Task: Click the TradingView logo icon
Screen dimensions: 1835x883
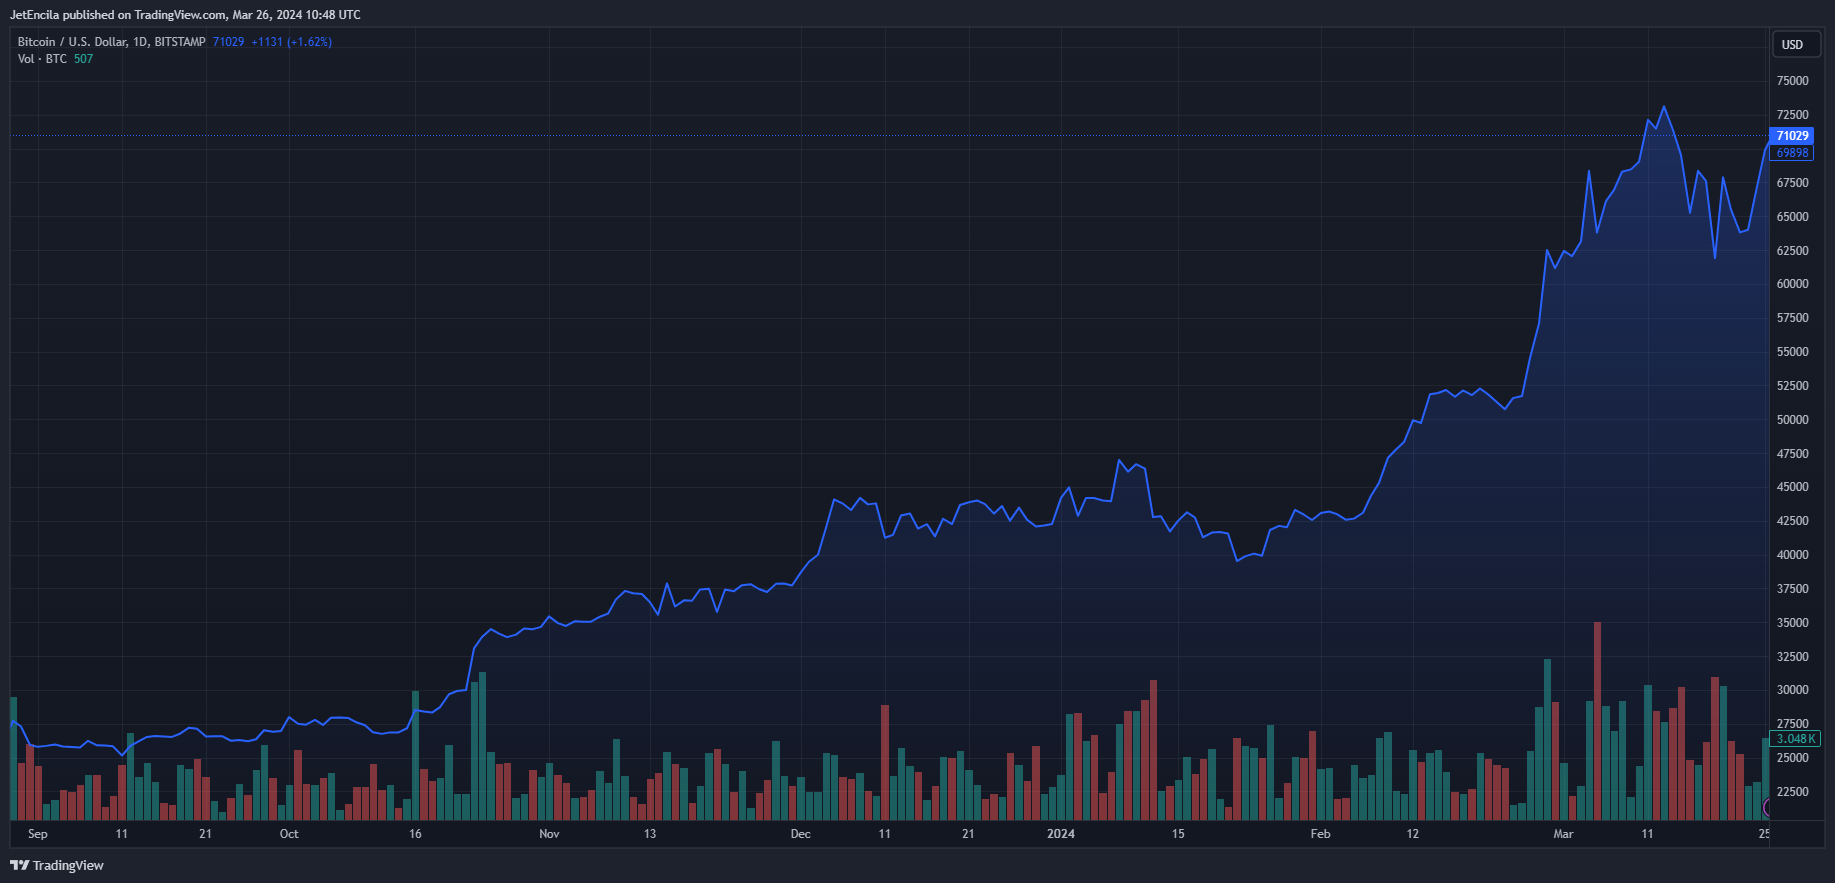Action: coord(19,865)
